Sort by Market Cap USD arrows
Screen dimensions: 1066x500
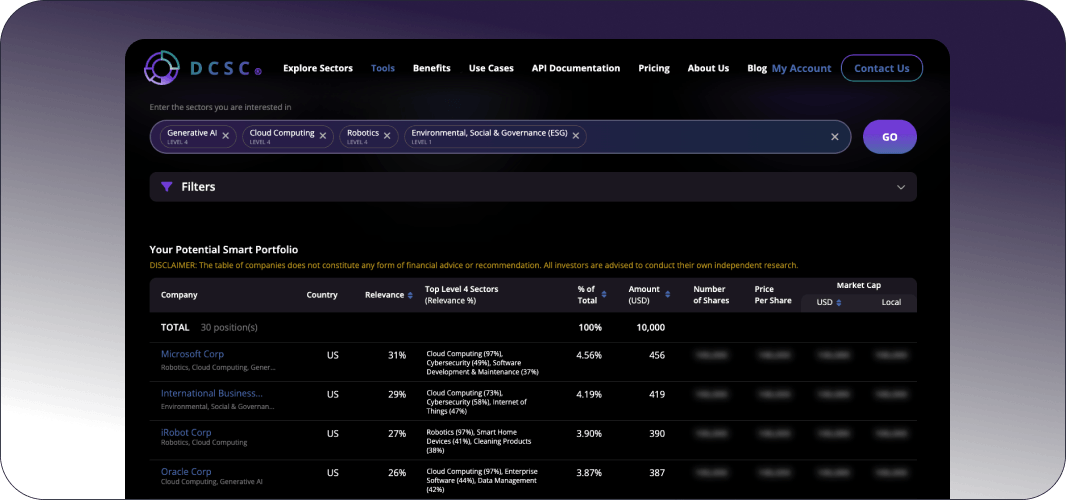tap(839, 303)
